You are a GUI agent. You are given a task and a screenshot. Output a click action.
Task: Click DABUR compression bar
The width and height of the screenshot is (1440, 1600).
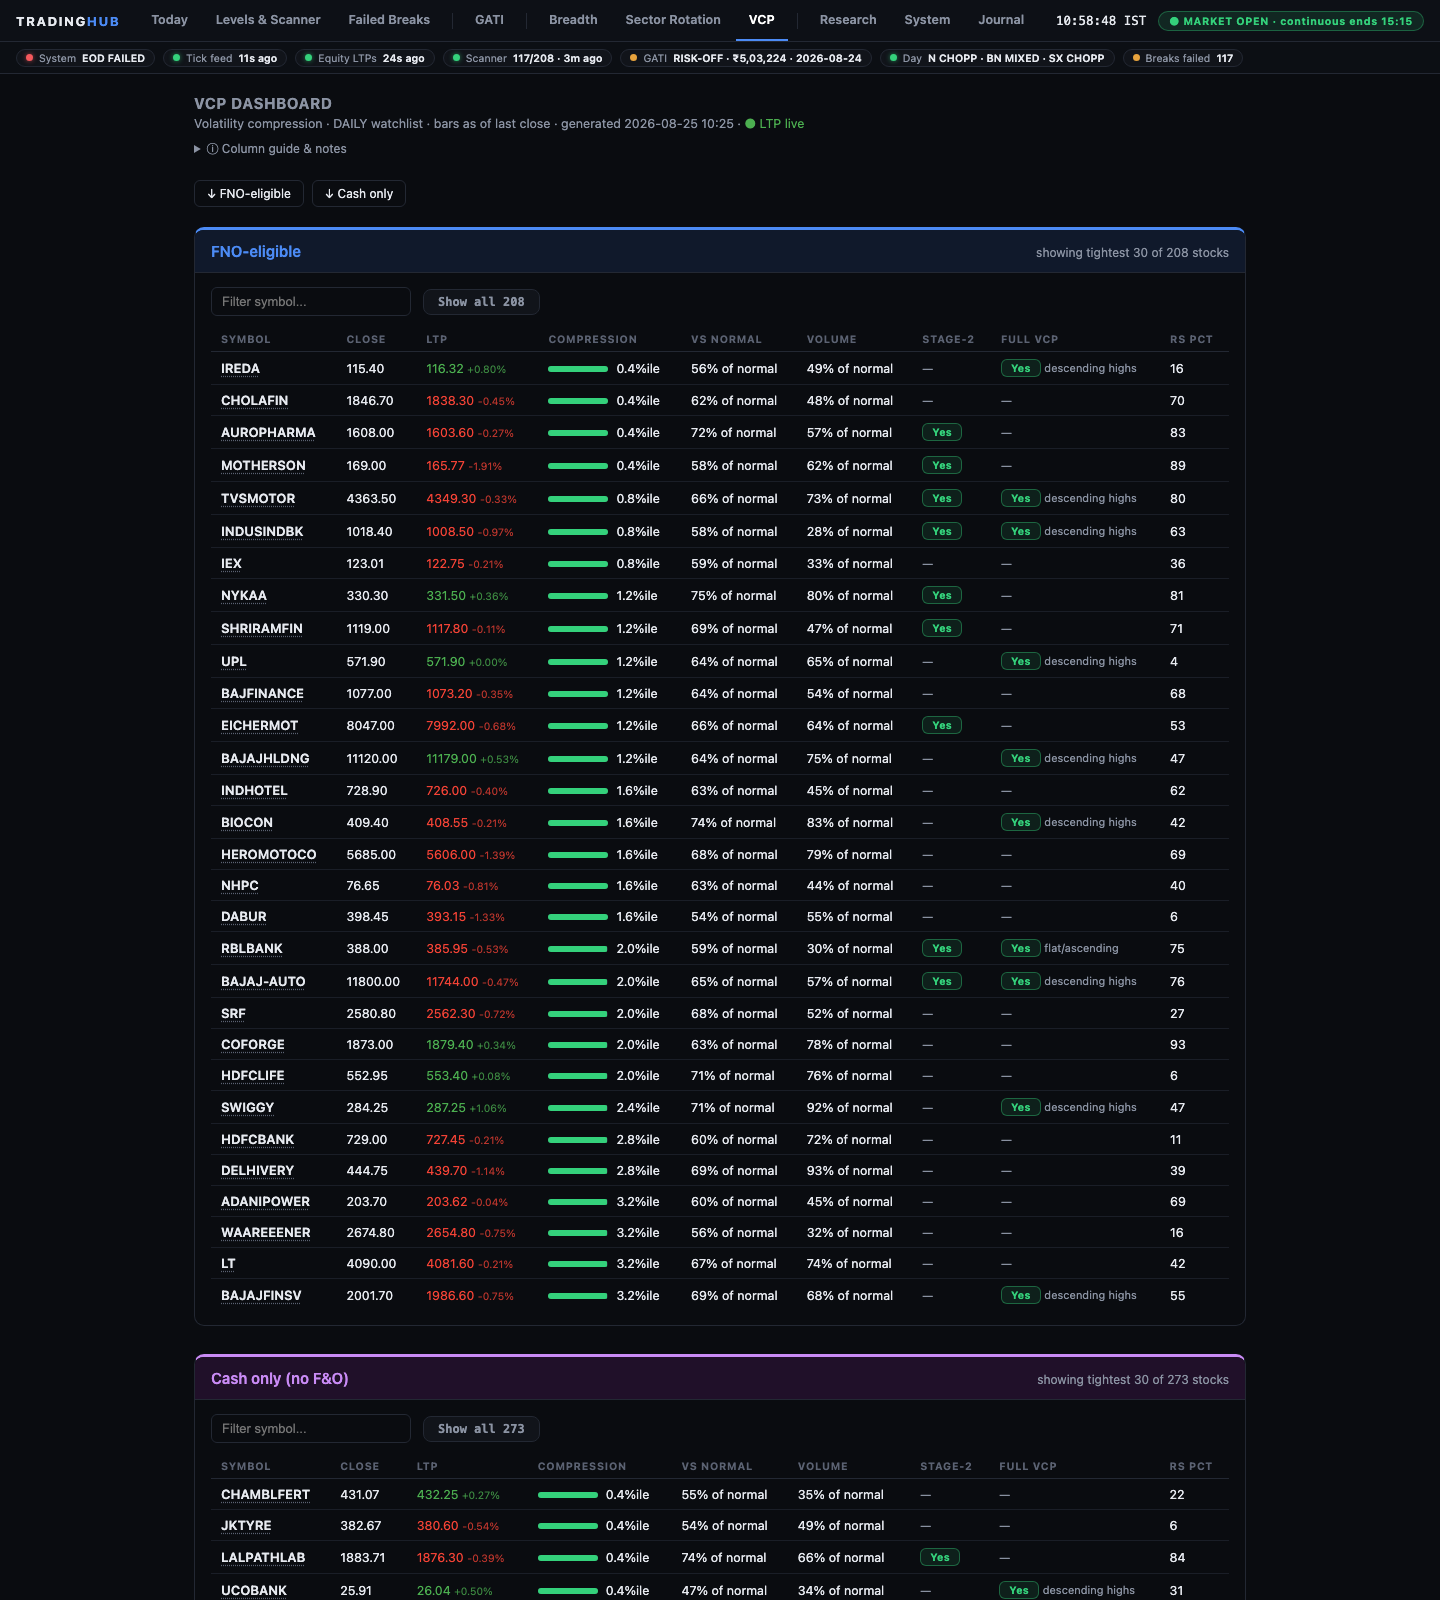pyautogui.click(x=578, y=917)
